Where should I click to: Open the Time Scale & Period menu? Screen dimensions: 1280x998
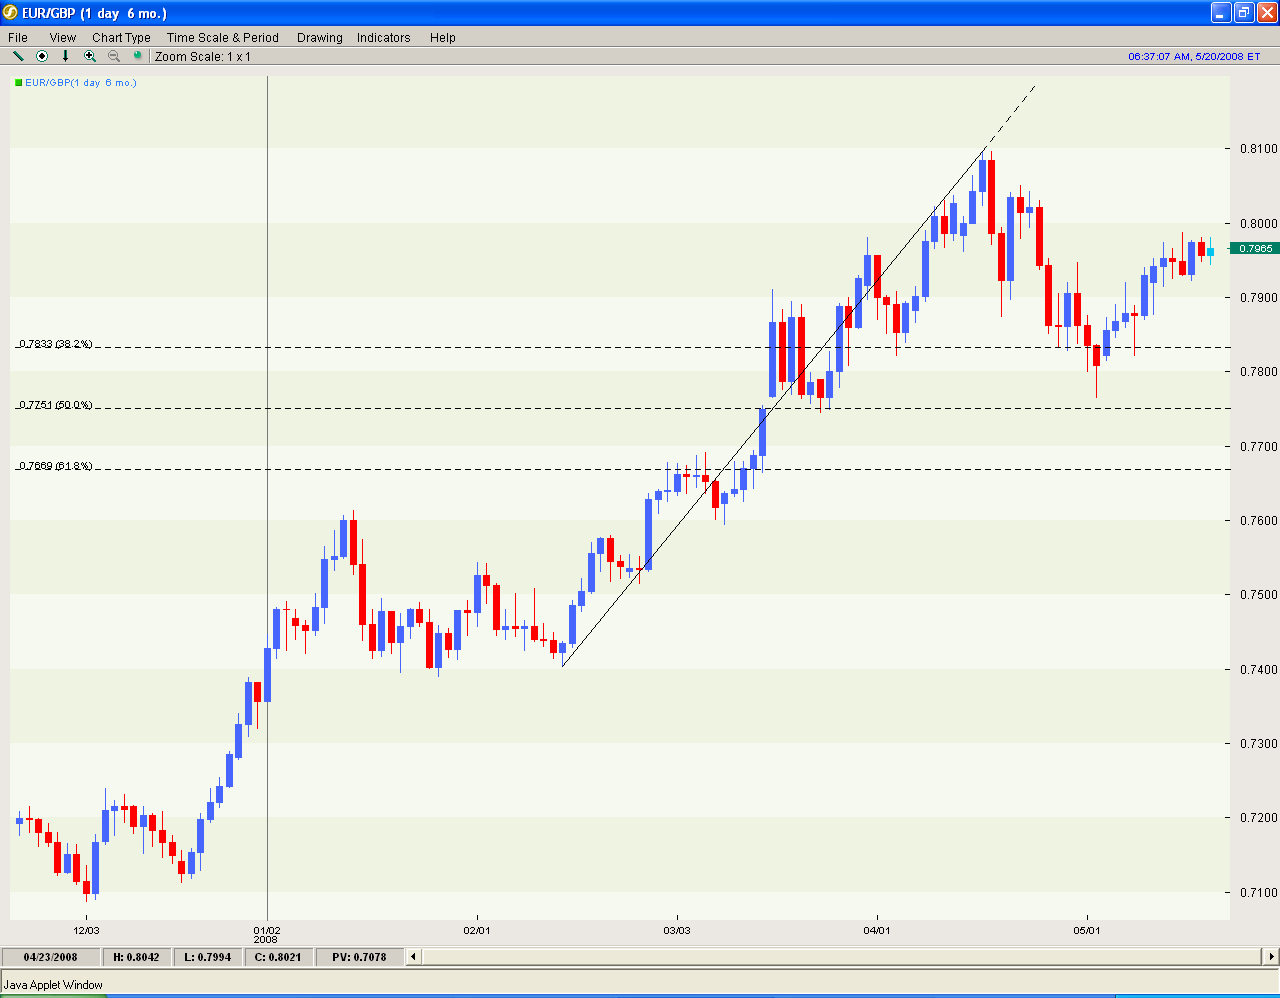[x=223, y=38]
